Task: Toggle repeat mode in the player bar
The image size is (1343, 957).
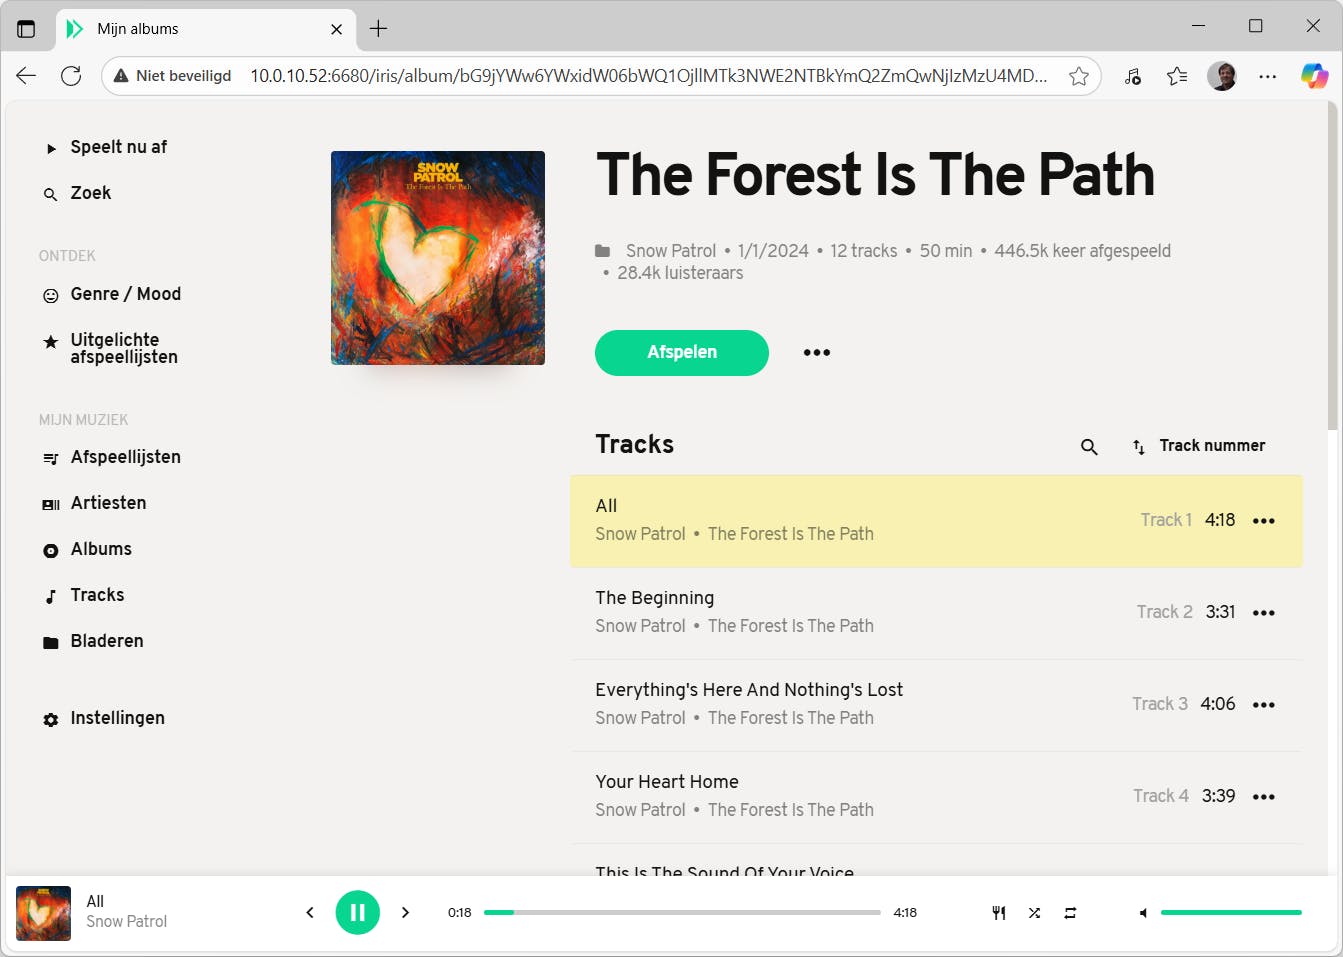Action: [1070, 913]
